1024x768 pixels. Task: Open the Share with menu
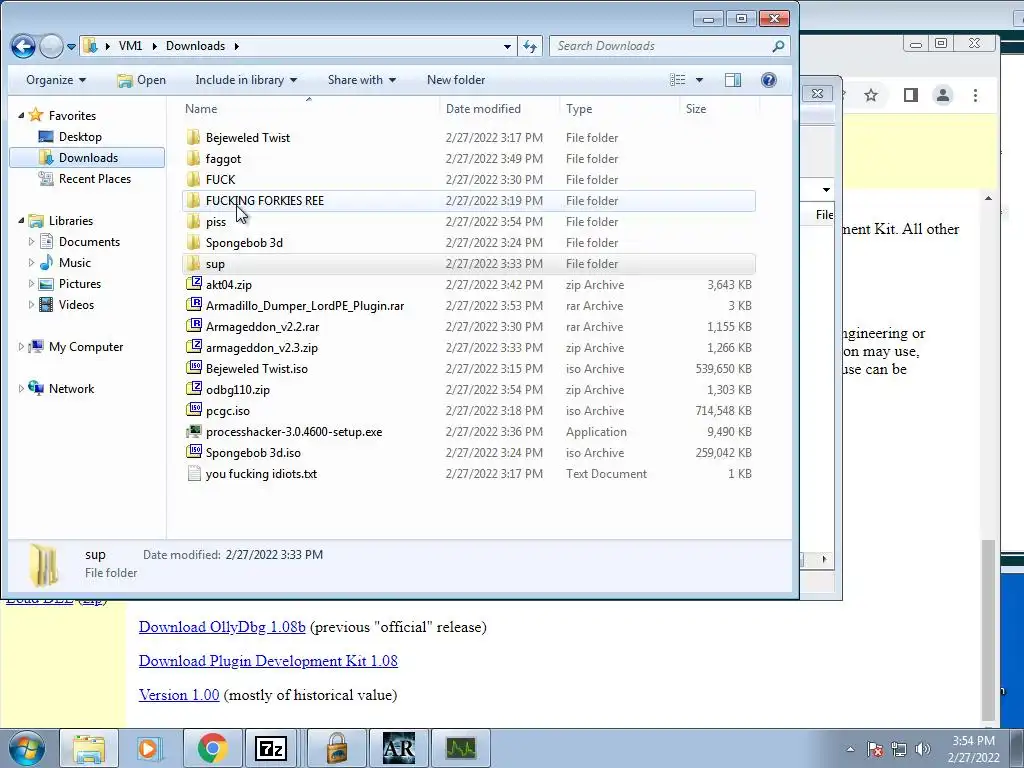[362, 80]
